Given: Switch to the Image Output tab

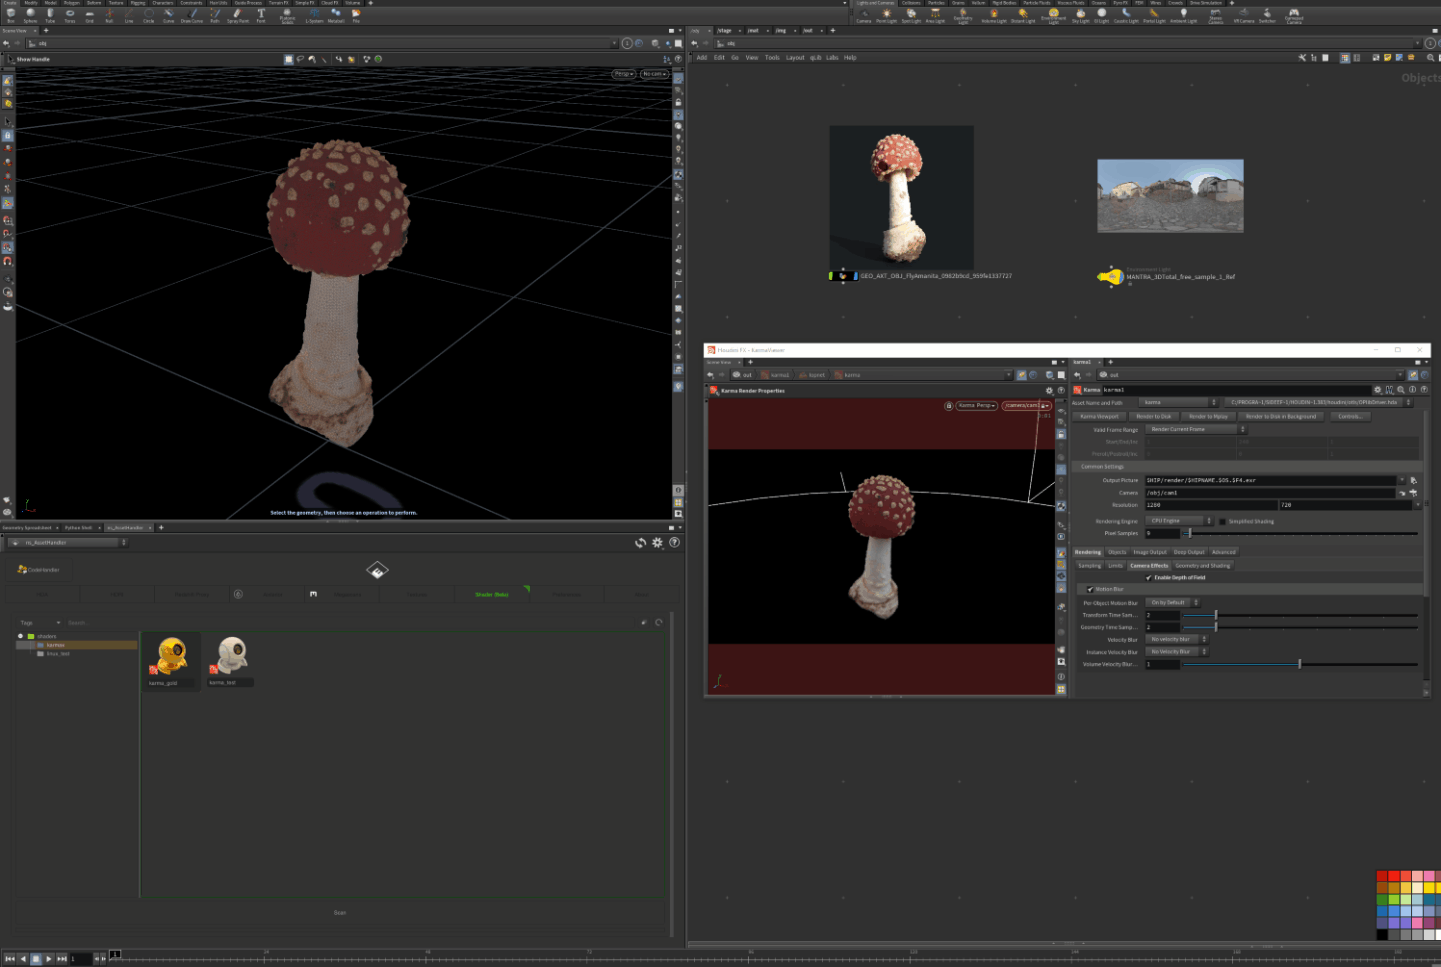Looking at the screenshot, I should [1149, 552].
